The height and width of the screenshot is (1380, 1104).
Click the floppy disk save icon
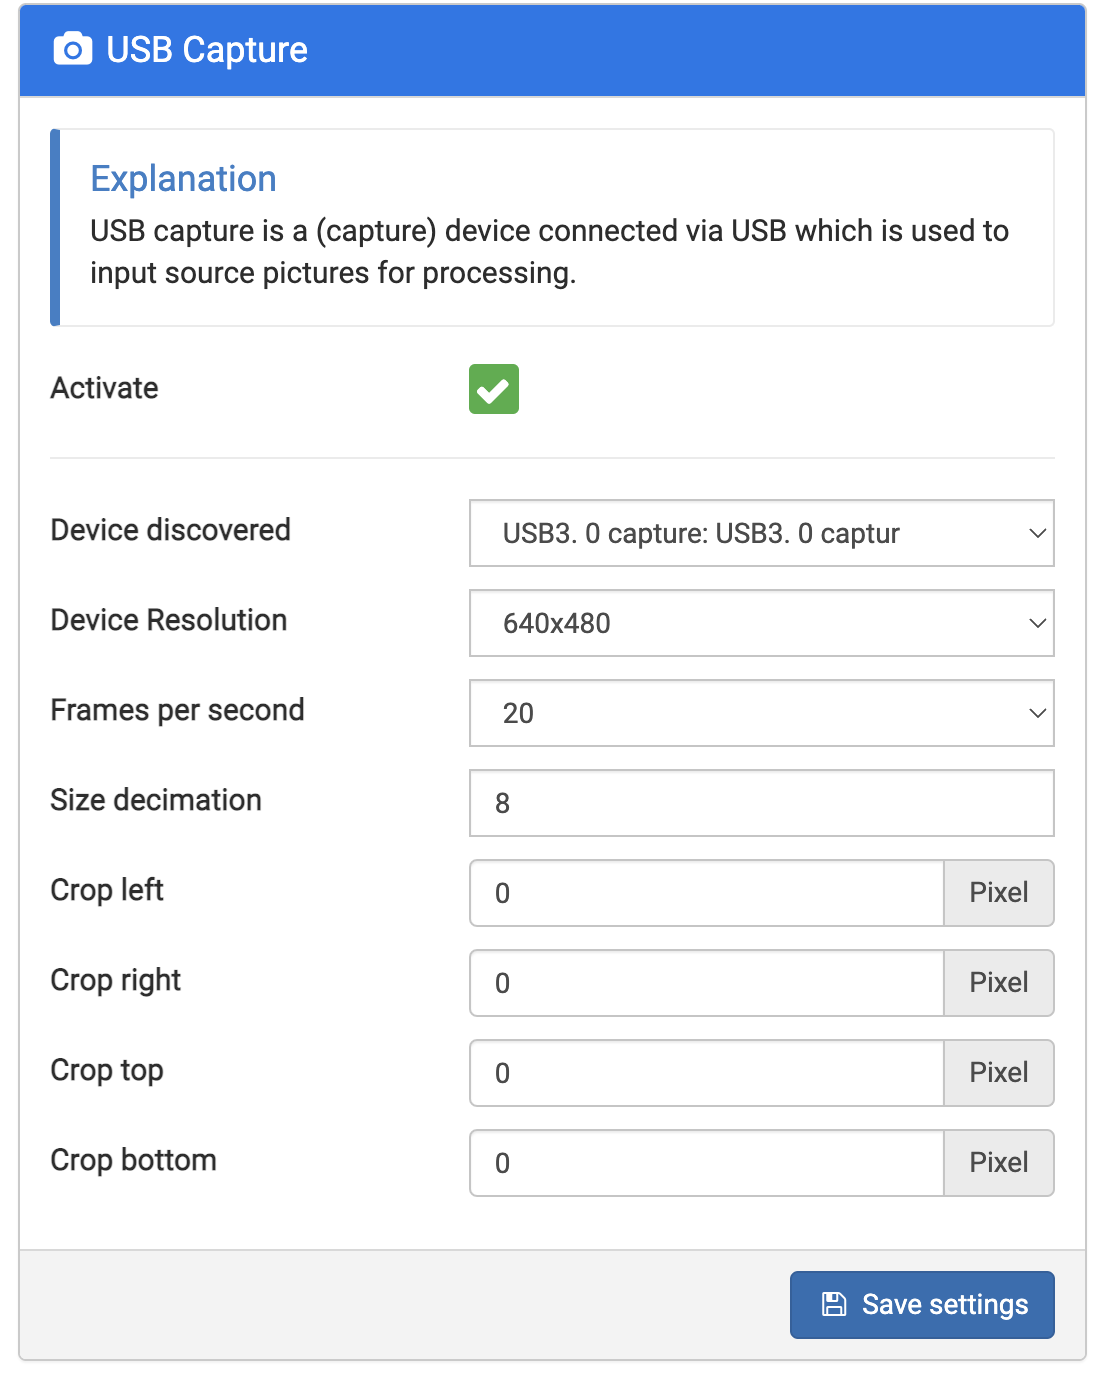tap(834, 1304)
